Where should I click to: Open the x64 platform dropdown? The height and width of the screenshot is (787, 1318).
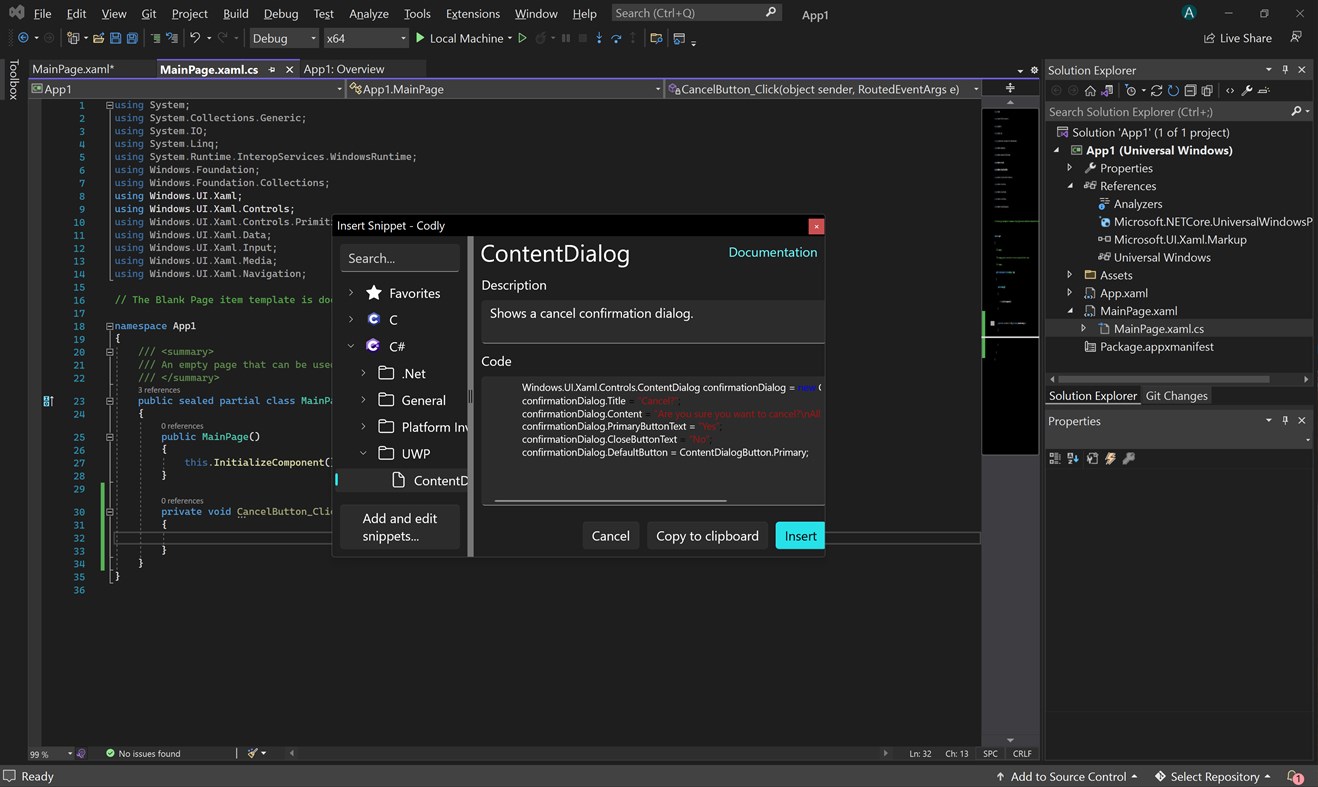[366, 38]
